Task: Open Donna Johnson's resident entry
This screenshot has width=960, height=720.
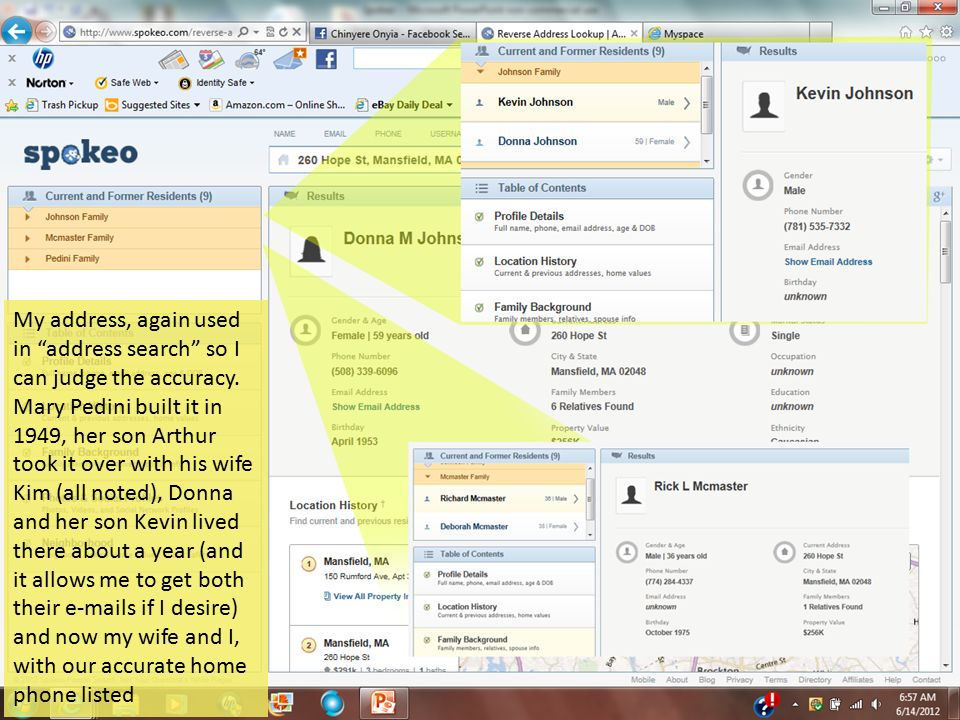Action: 580,141
